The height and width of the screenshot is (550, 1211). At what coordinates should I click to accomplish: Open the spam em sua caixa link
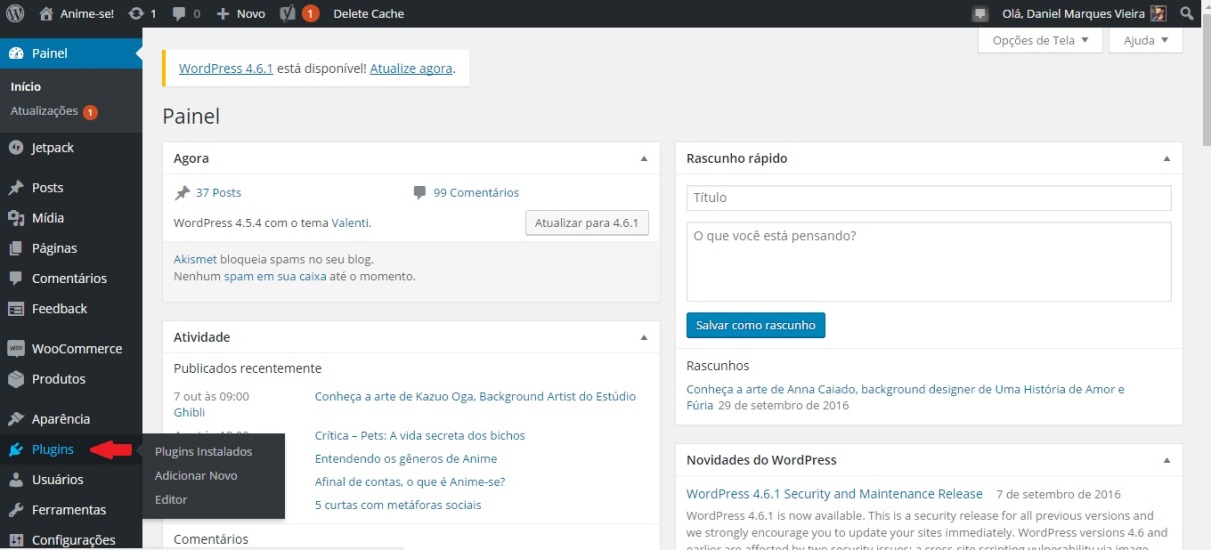tap(275, 276)
